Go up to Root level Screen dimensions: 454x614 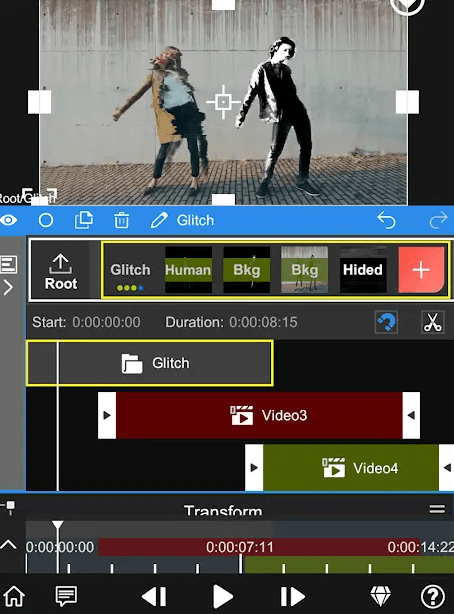pyautogui.click(x=61, y=271)
